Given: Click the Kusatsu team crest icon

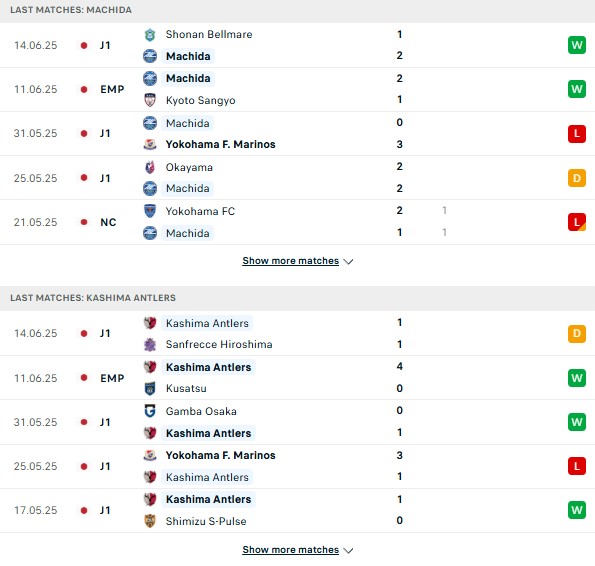Looking at the screenshot, I should pos(150,388).
